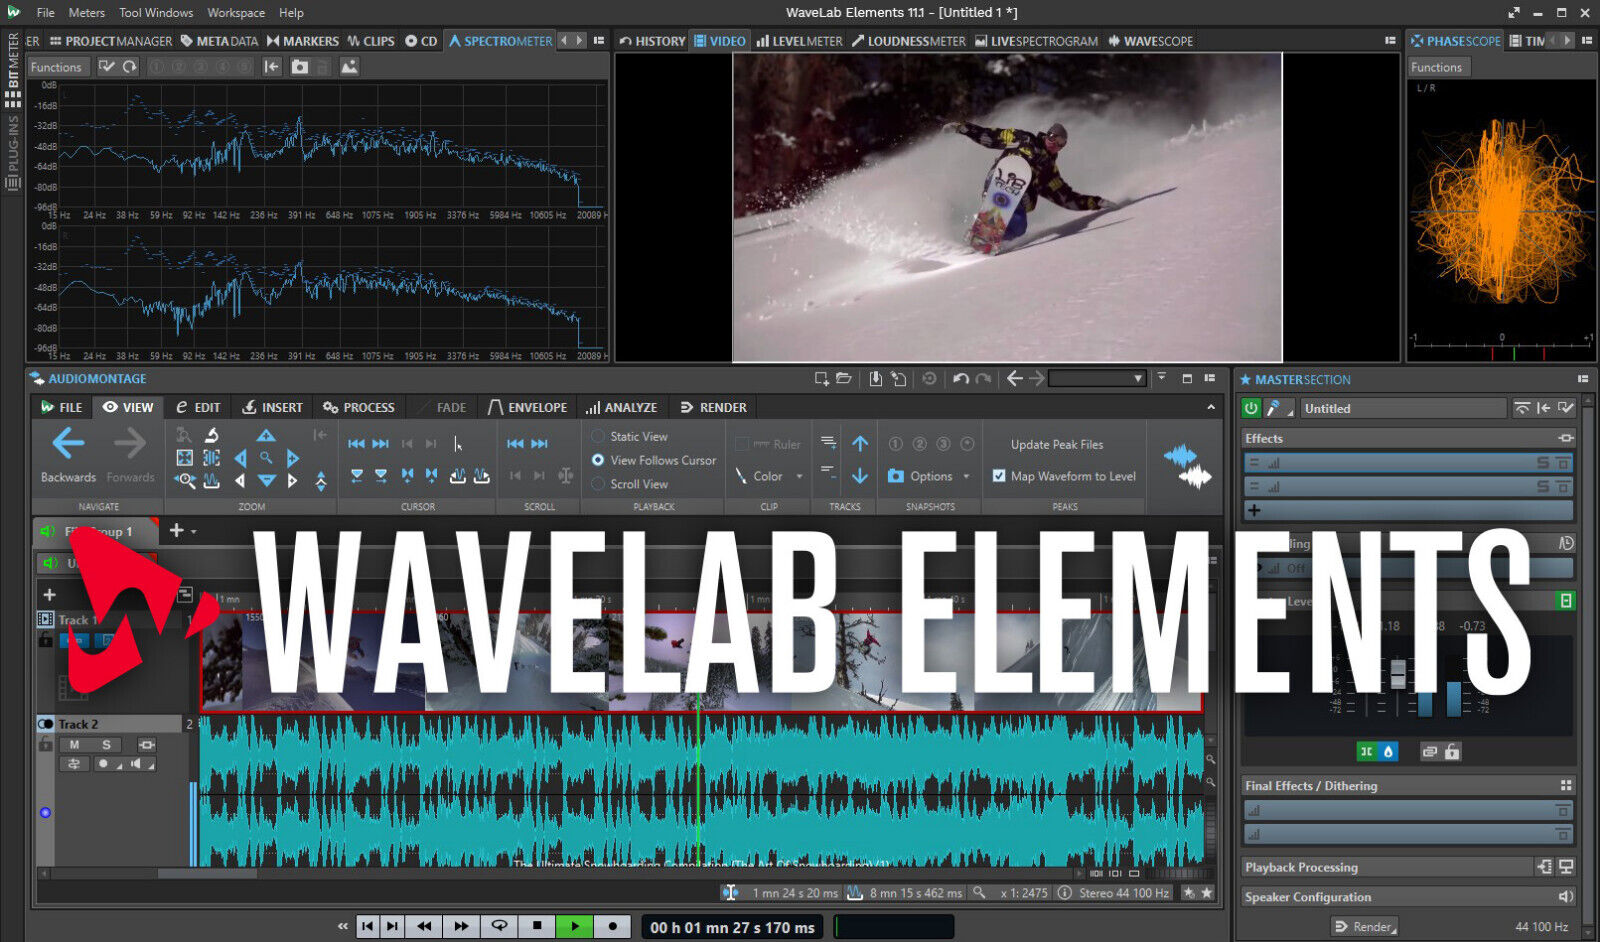This screenshot has height=942, width=1600.
Task: Add effect slot with plus in Effects
Action: point(1254,510)
